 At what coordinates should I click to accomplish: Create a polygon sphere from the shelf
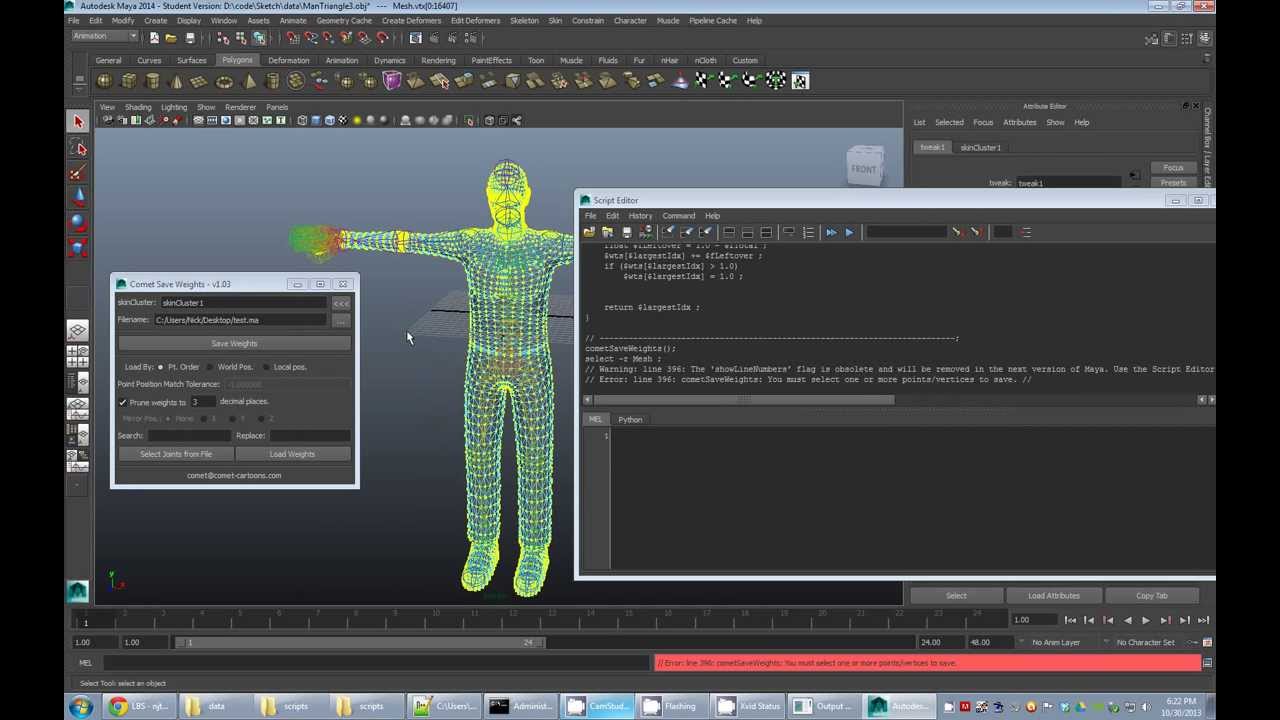(105, 81)
